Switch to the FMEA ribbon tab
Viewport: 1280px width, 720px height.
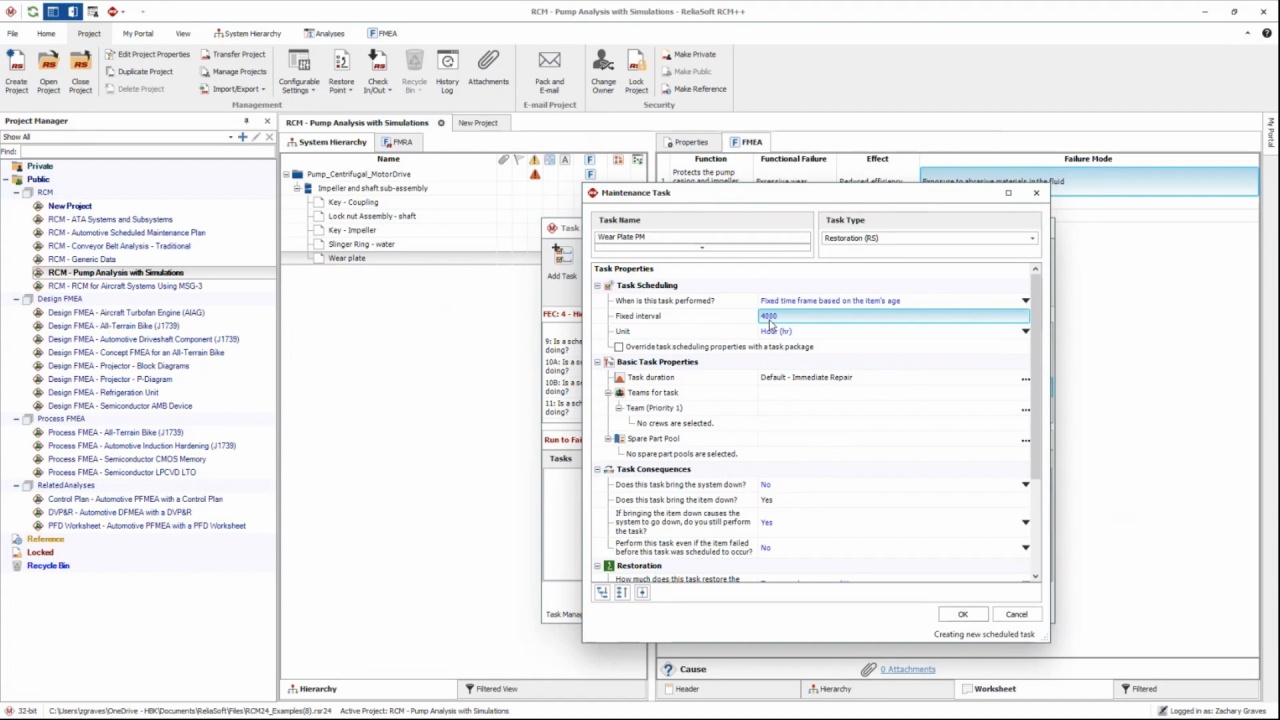(382, 33)
